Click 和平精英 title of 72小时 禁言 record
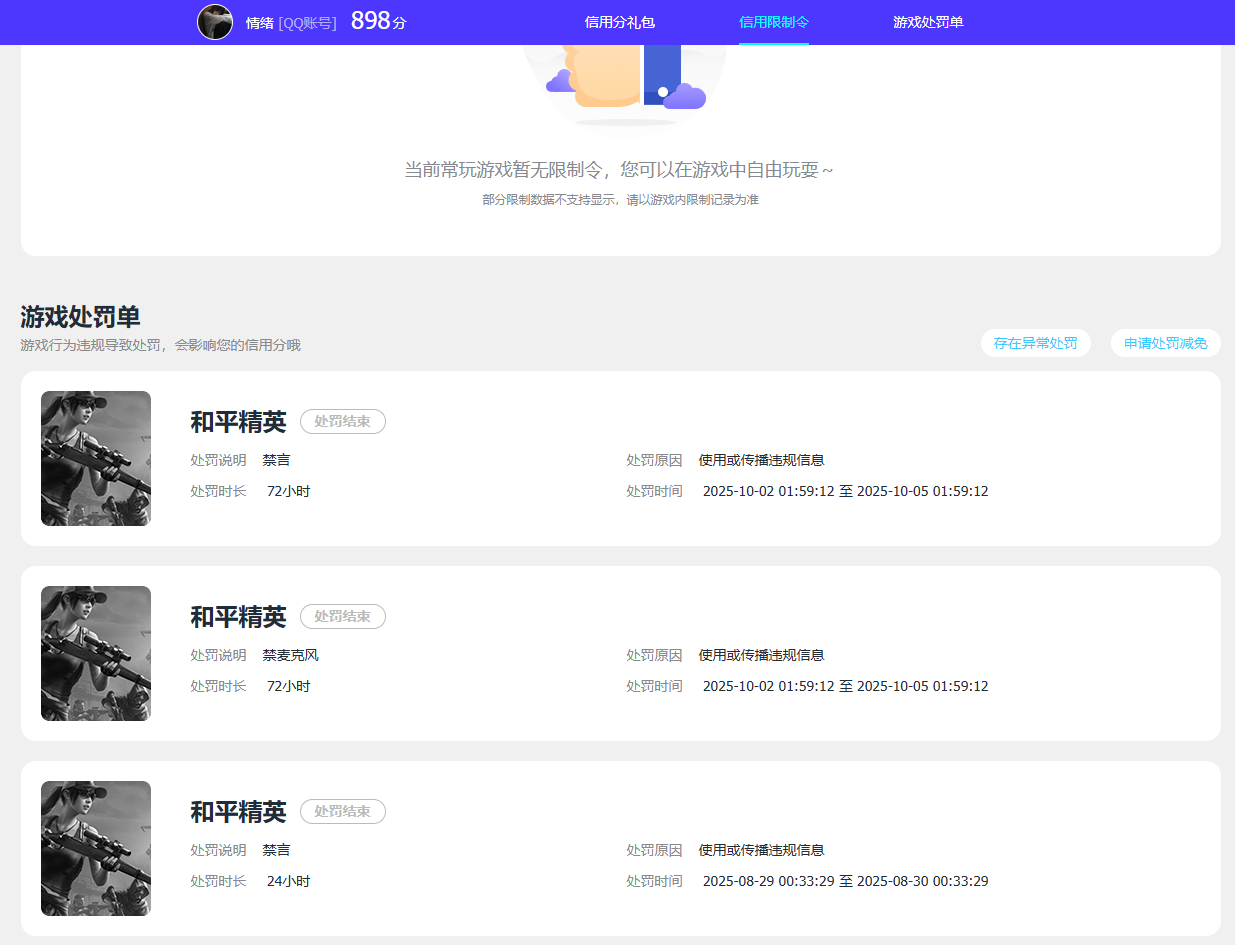This screenshot has width=1235, height=945. [x=238, y=422]
